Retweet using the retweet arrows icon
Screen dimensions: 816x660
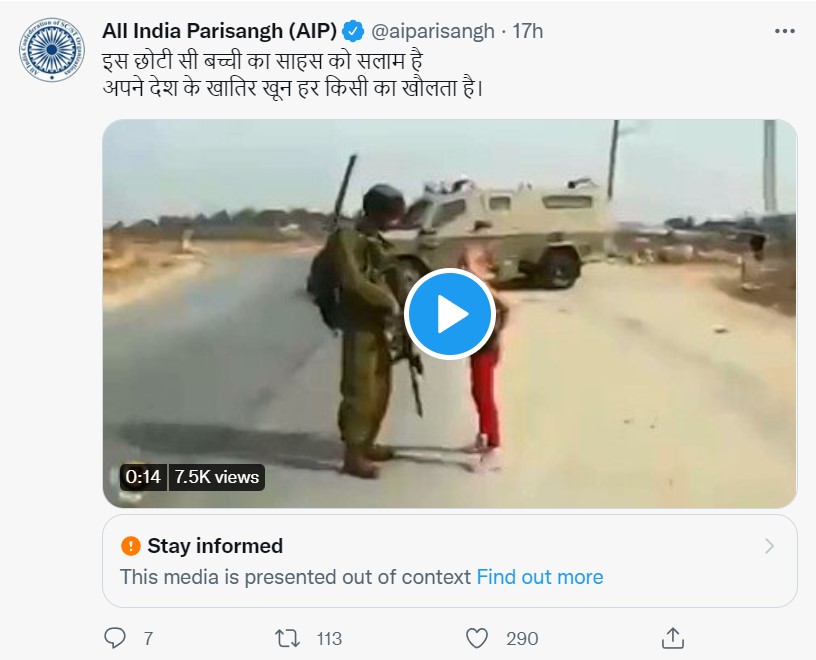(x=288, y=637)
